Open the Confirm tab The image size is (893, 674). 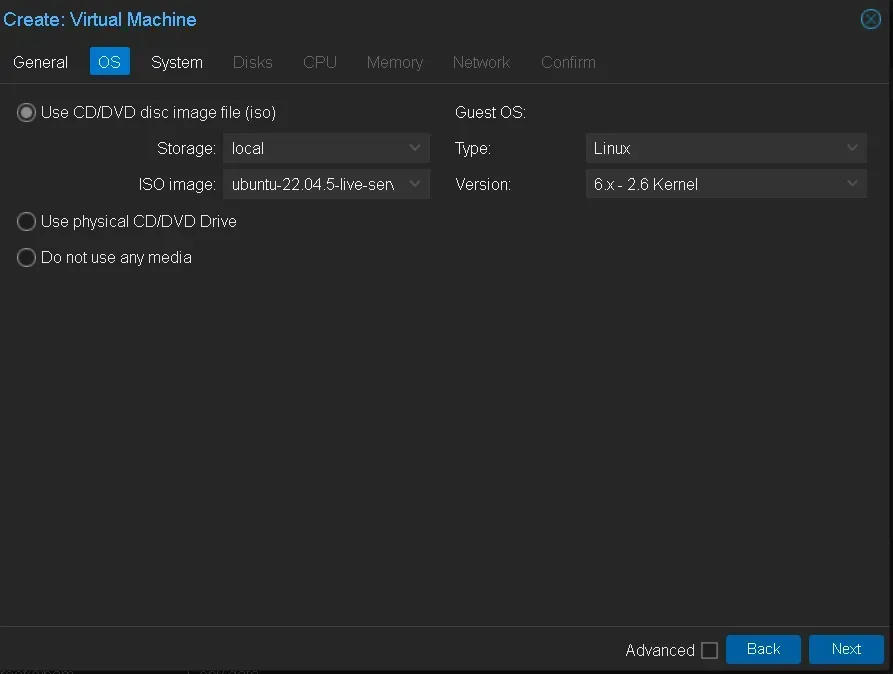pyautogui.click(x=567, y=62)
